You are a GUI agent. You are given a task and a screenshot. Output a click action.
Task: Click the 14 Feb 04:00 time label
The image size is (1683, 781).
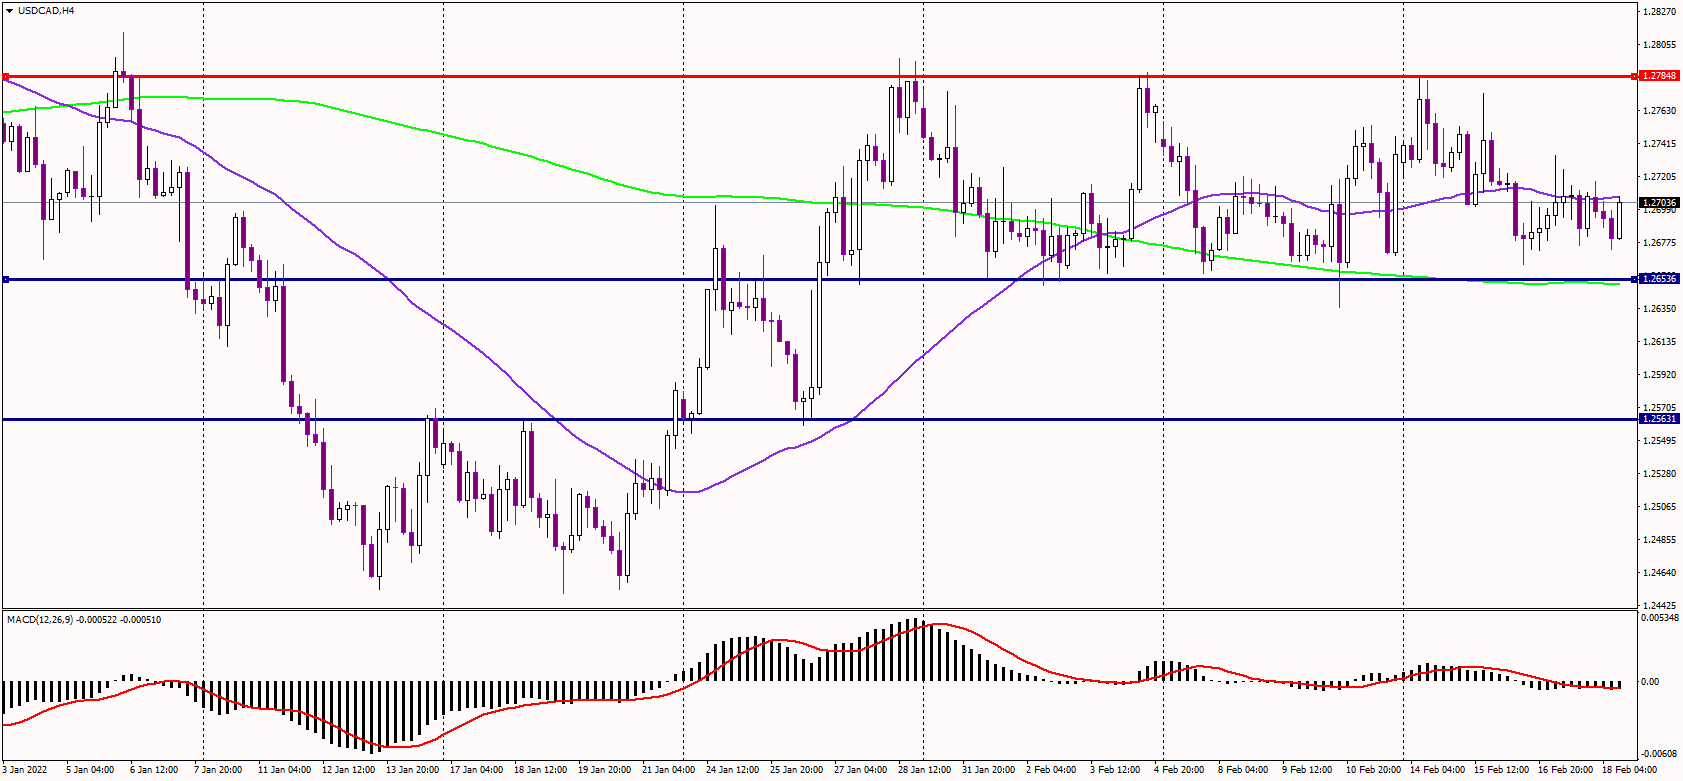1437,770
